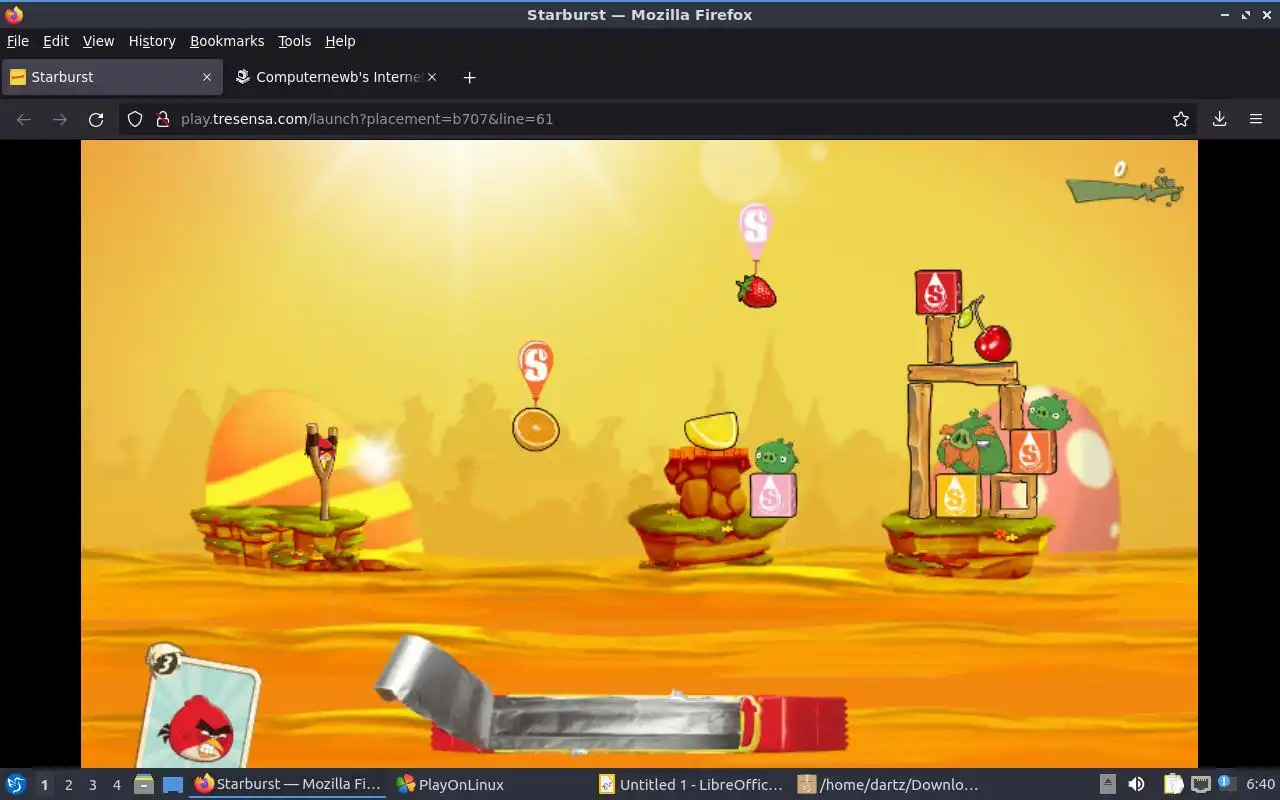Click the small green pig by the lemon
Screen dimensions: 1280x800
click(775, 456)
